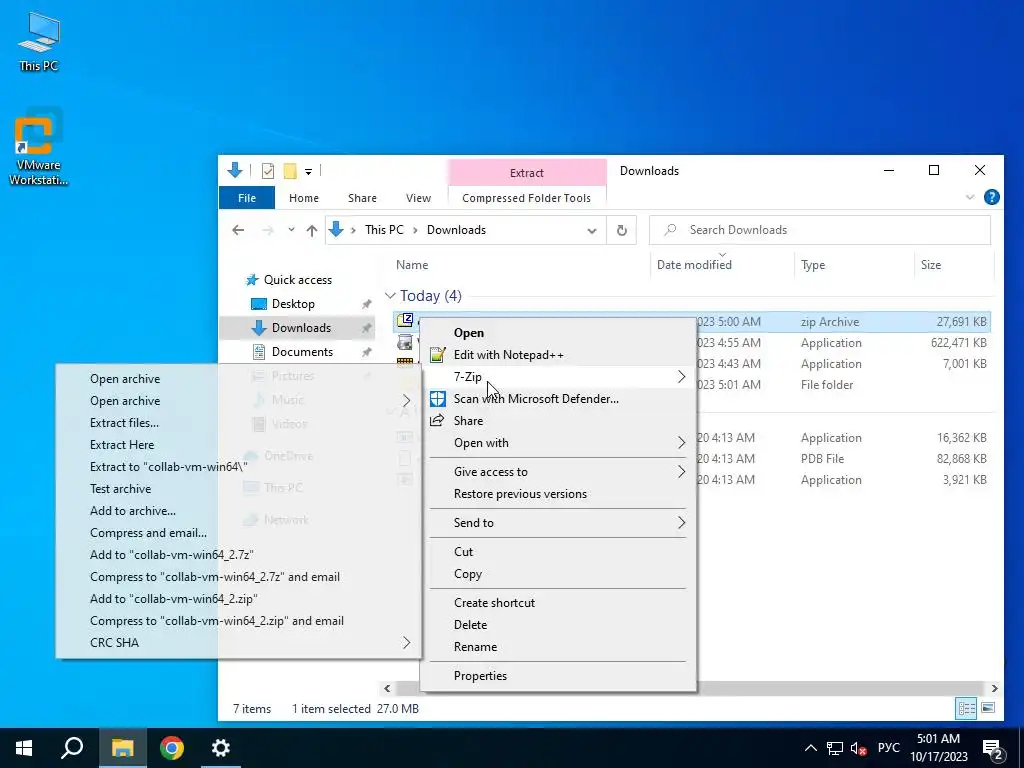Choose Rename in the context menu
Viewport: 1024px width, 768px height.
pos(558,647)
